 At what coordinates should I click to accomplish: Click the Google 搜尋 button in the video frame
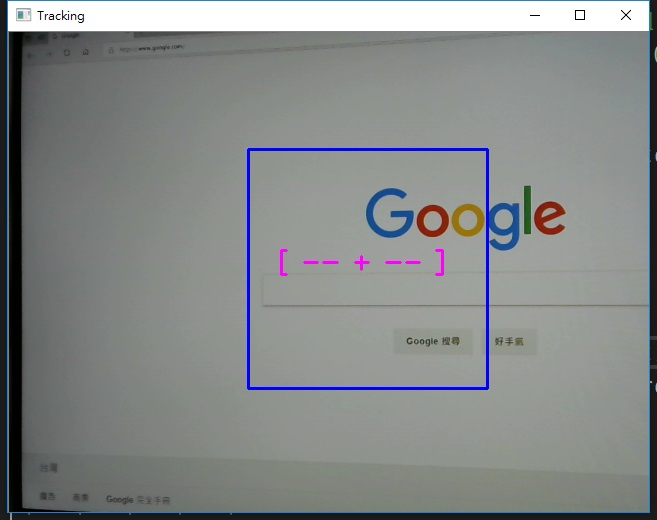pos(433,341)
